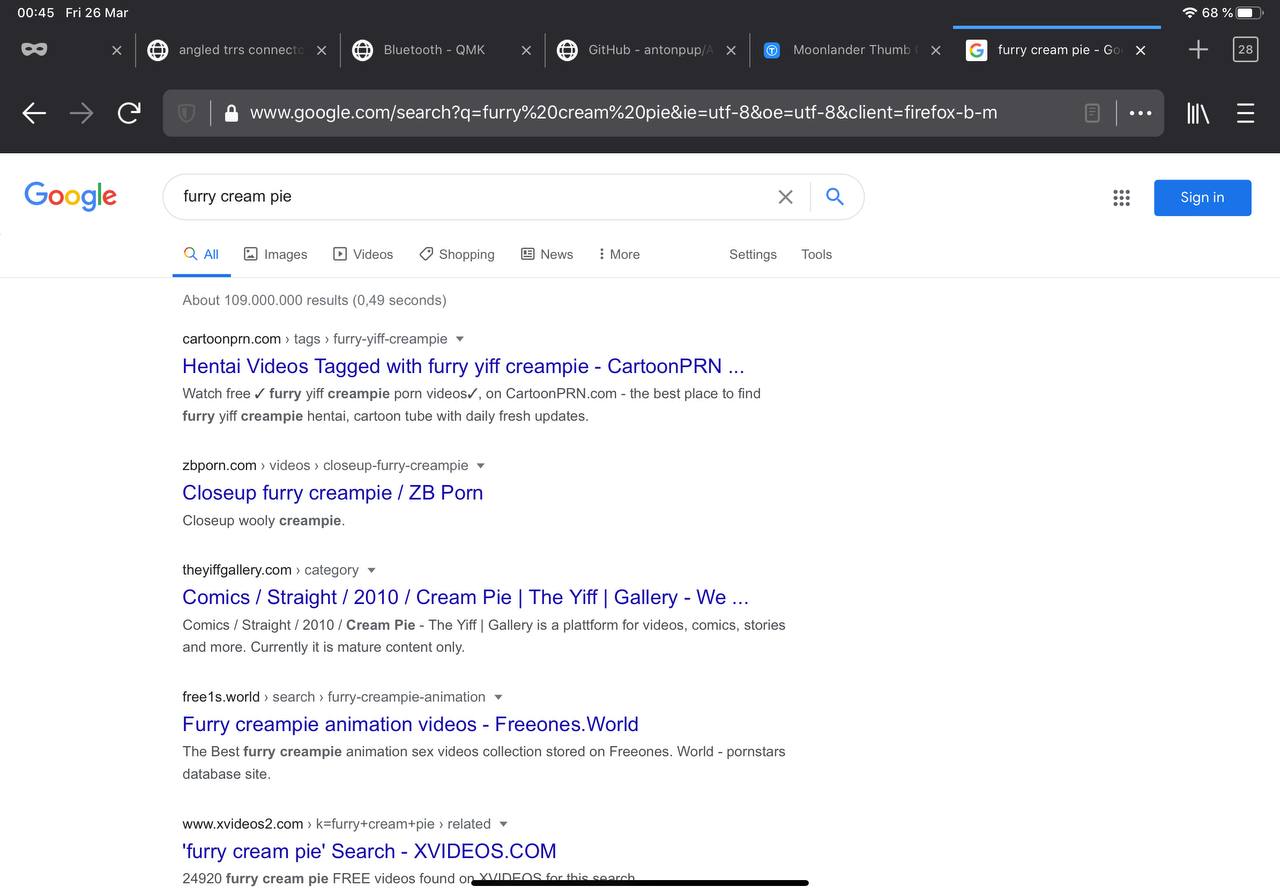Go forward with the forward arrow

coord(81,114)
